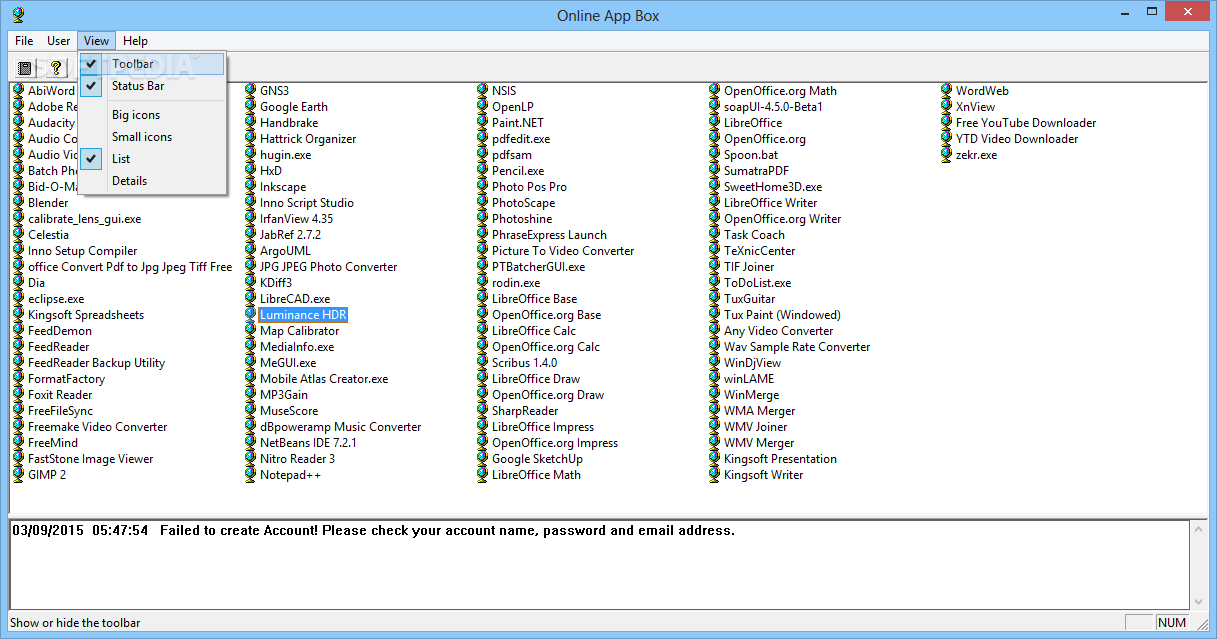
Task: Click the icon next to LibreOffice Base
Action: tap(483, 299)
